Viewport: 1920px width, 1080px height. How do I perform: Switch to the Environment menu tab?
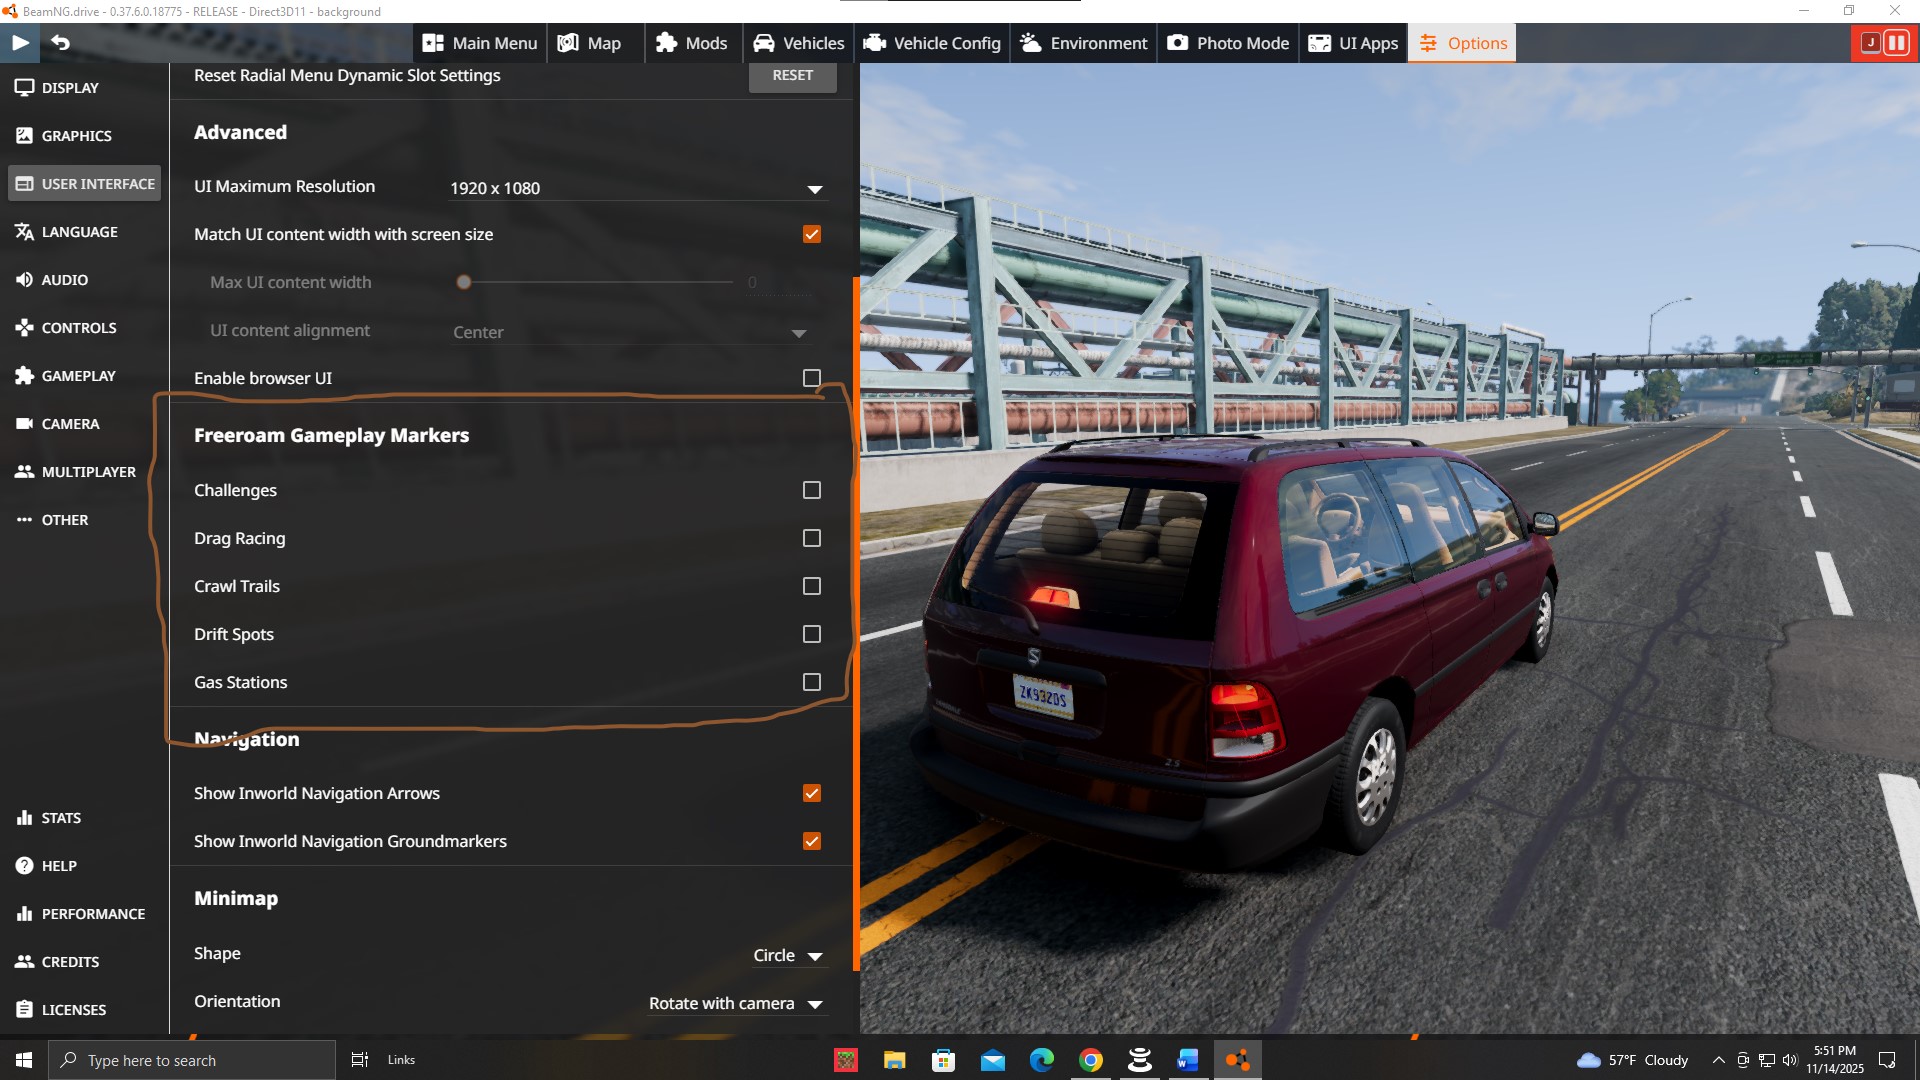point(1083,43)
